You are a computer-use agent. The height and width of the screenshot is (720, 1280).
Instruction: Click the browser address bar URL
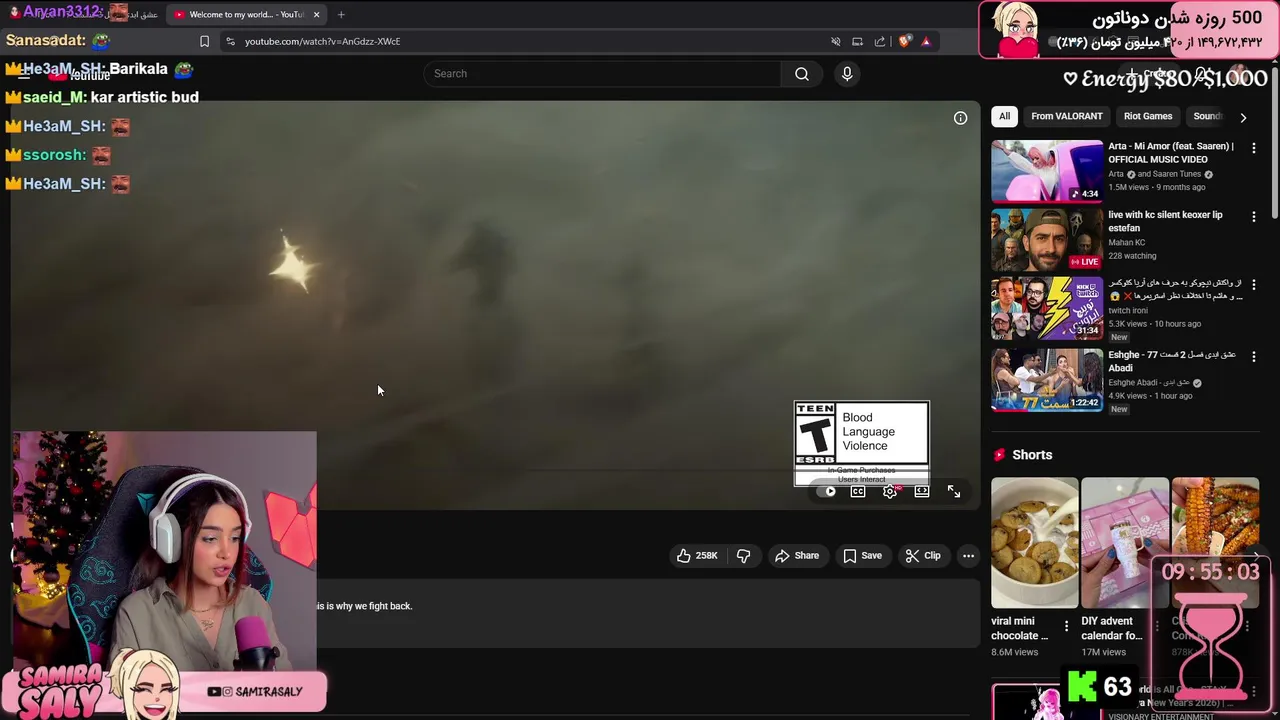click(322, 42)
